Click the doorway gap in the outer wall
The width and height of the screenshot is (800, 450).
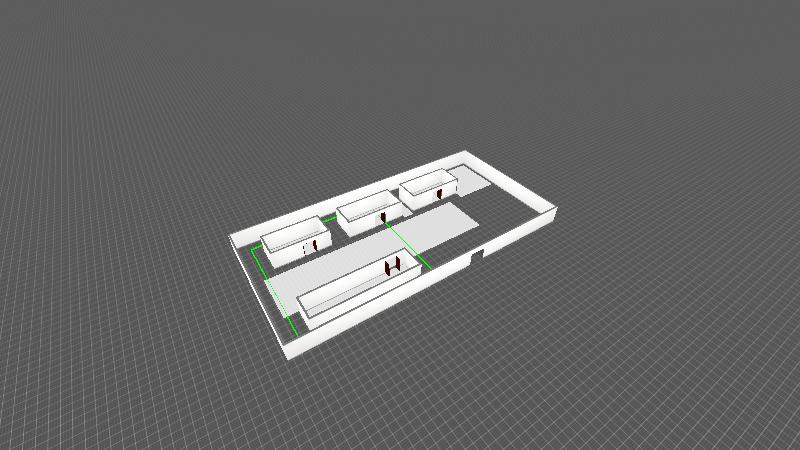477,257
